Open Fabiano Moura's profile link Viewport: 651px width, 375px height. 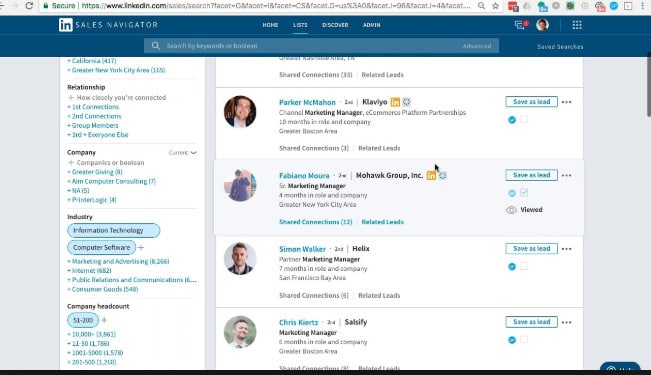(x=304, y=176)
